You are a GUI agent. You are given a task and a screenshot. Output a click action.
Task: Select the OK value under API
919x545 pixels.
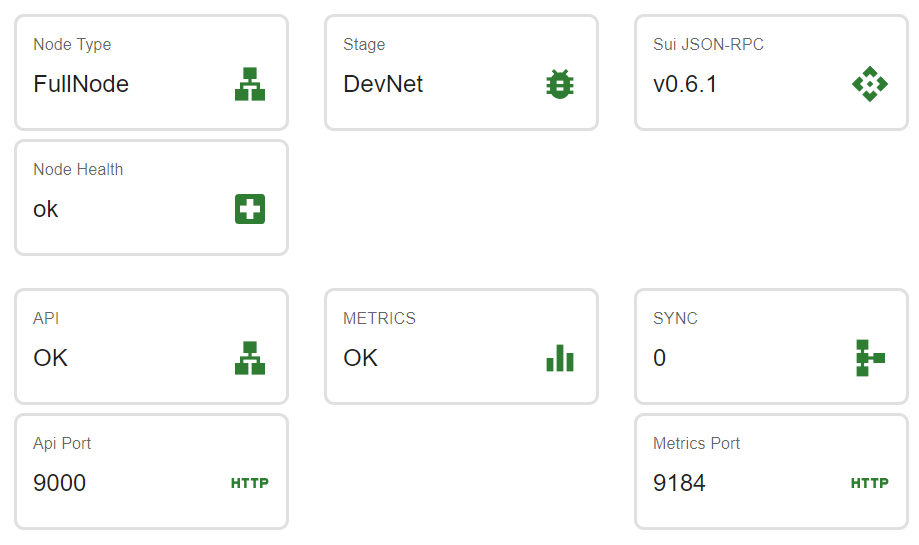tap(50, 357)
